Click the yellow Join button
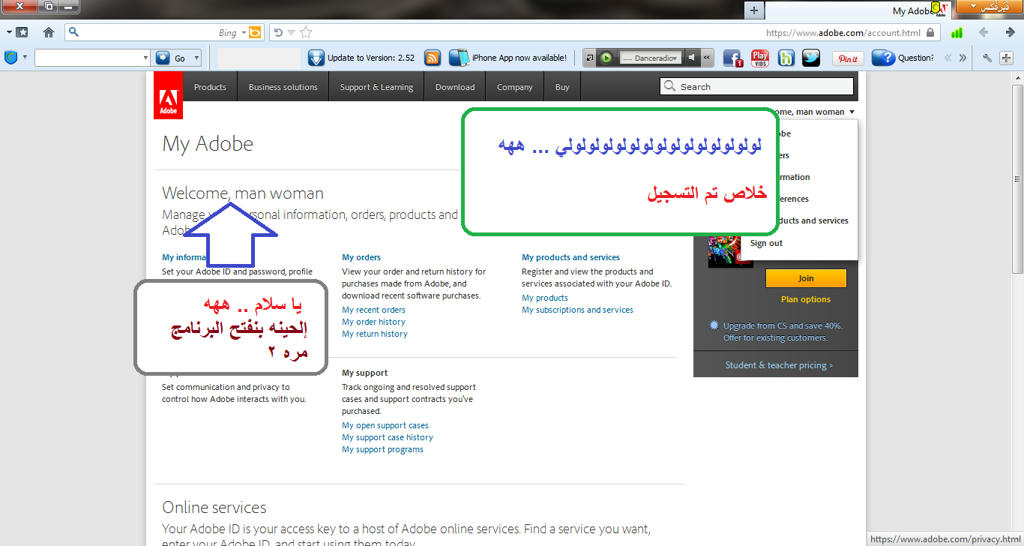Image resolution: width=1024 pixels, height=546 pixels. tap(805, 278)
